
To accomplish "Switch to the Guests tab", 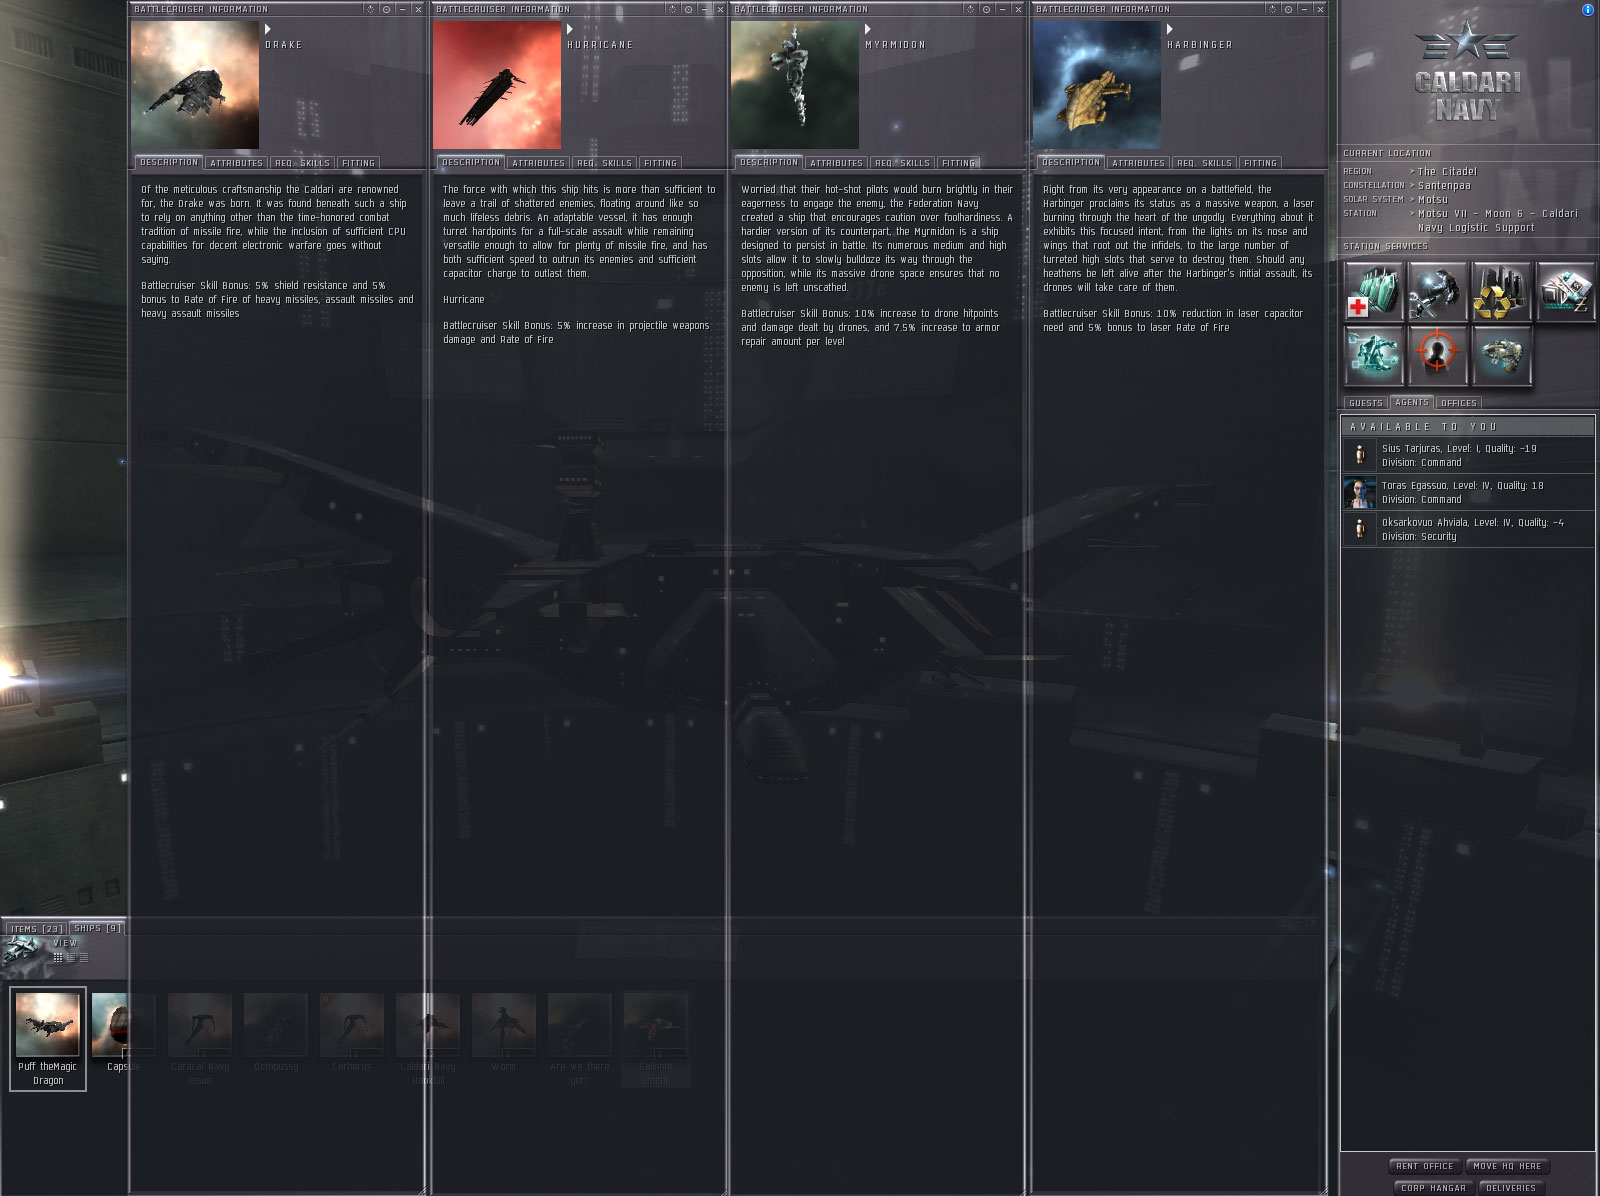I will click(1365, 403).
